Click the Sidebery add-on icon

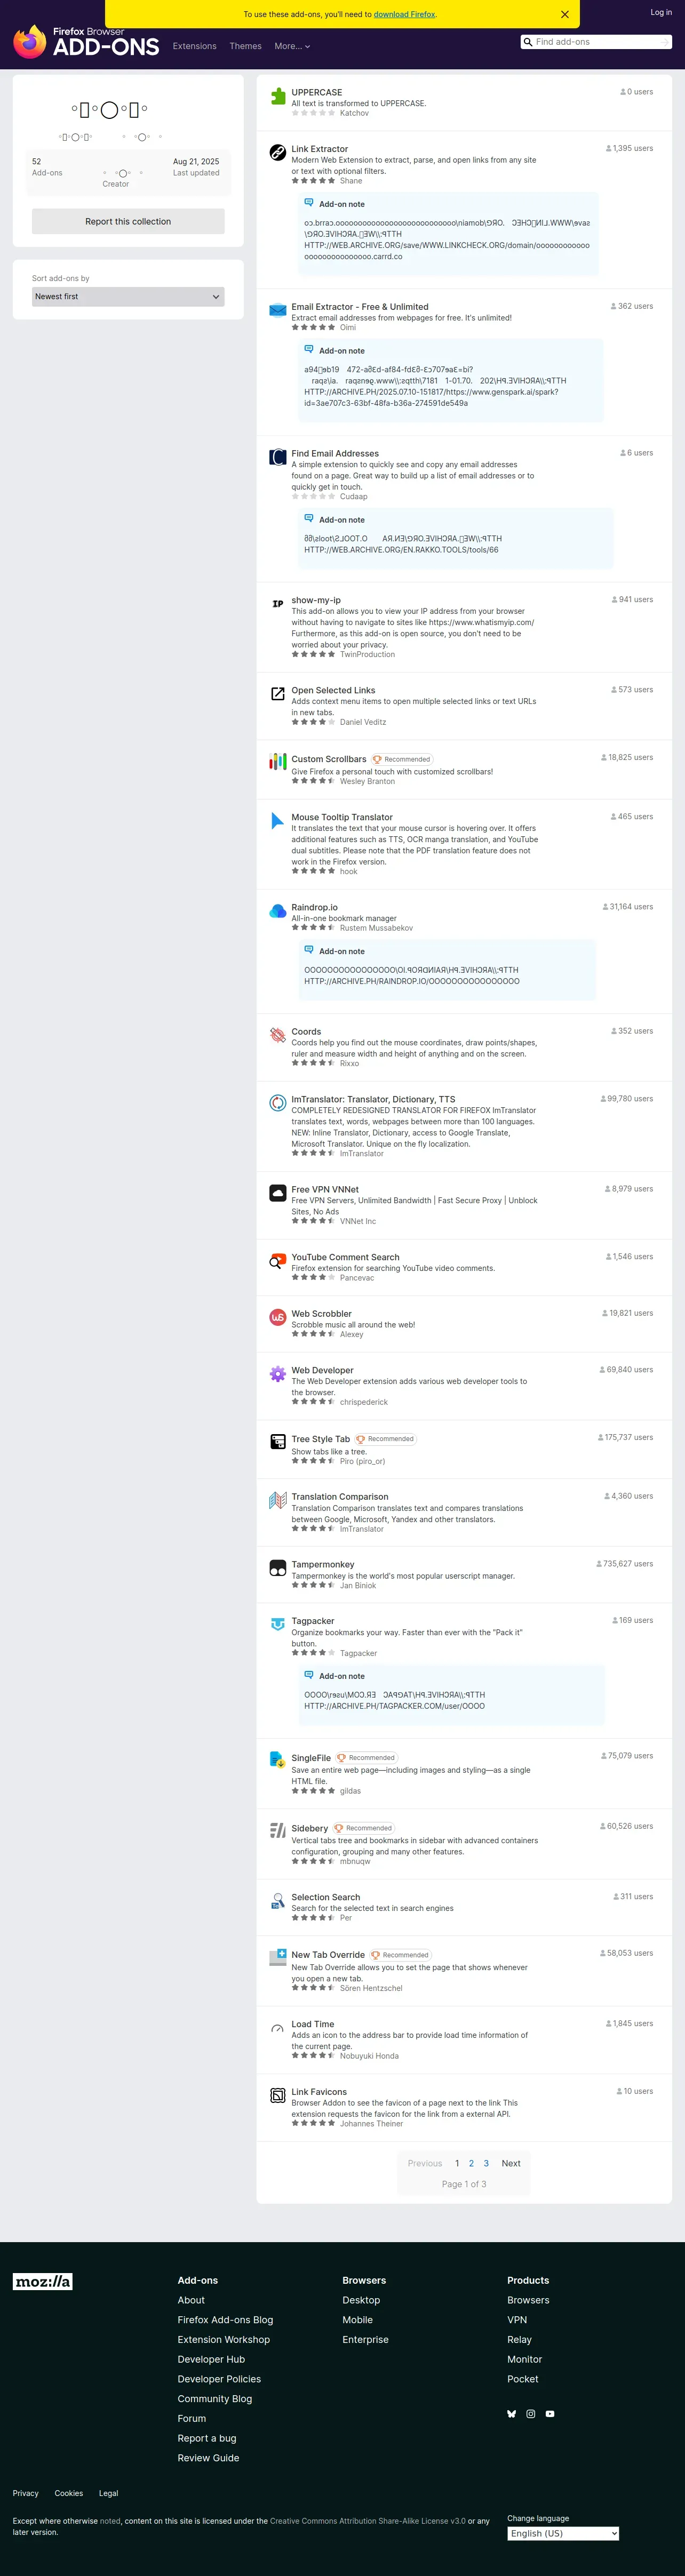coord(278,1831)
